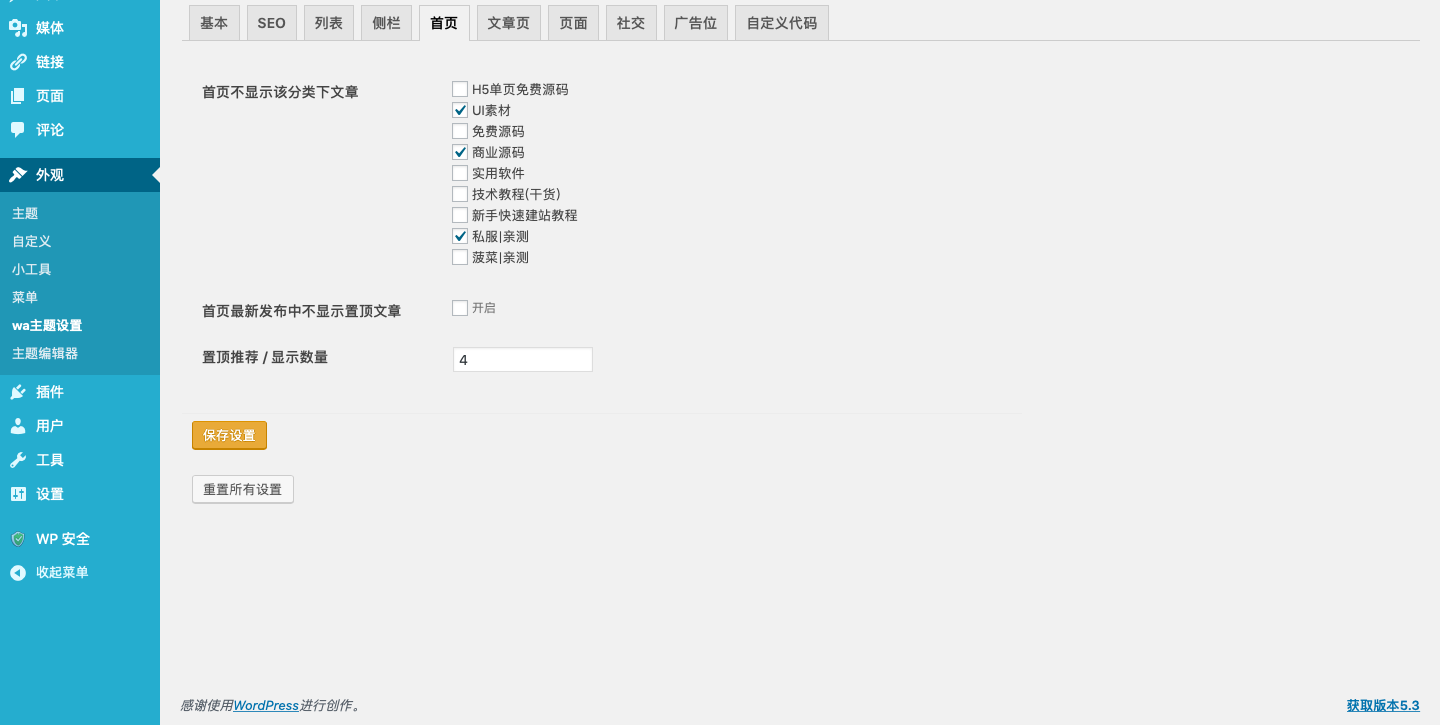Viewport: 1440px width, 725px height.
Task: Open the WordPress footer link
Action: [x=266, y=706]
